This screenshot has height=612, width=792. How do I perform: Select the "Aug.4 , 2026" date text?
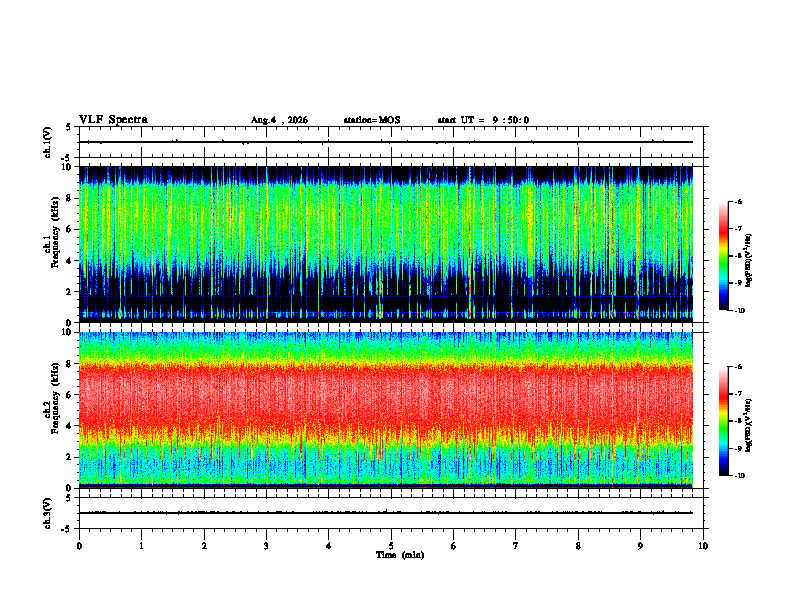click(x=279, y=120)
